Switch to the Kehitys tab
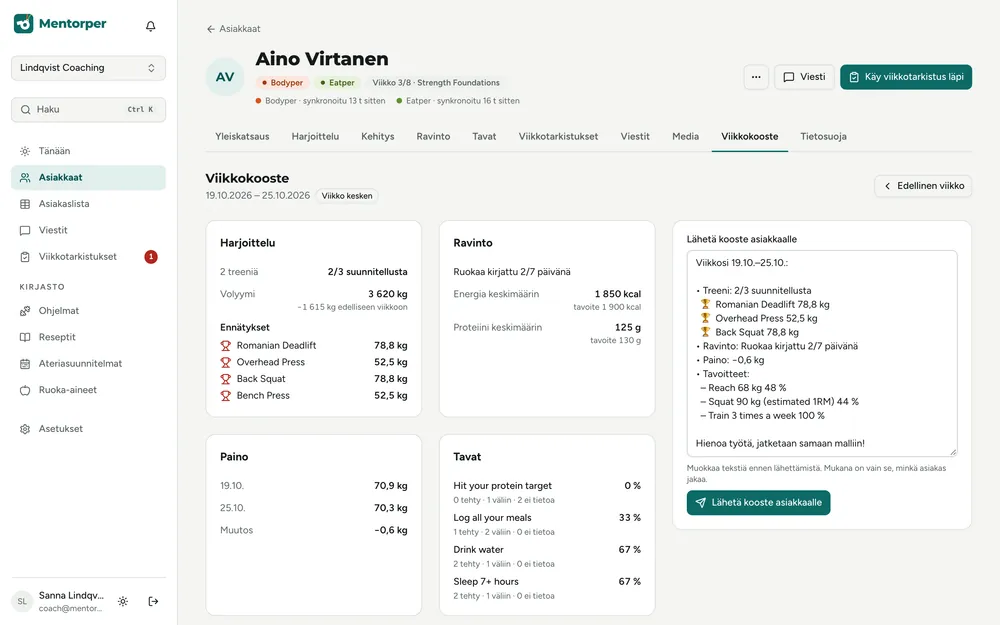 pos(378,136)
